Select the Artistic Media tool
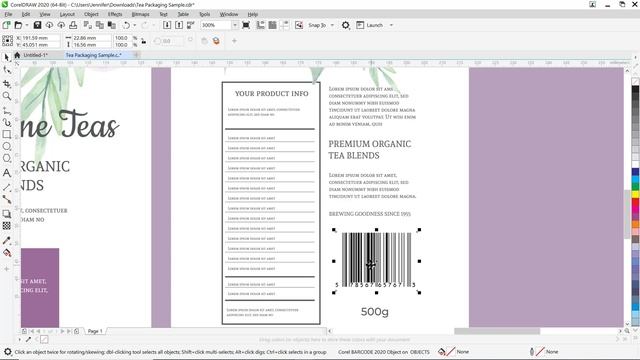This screenshot has height=360, width=640. (7, 122)
